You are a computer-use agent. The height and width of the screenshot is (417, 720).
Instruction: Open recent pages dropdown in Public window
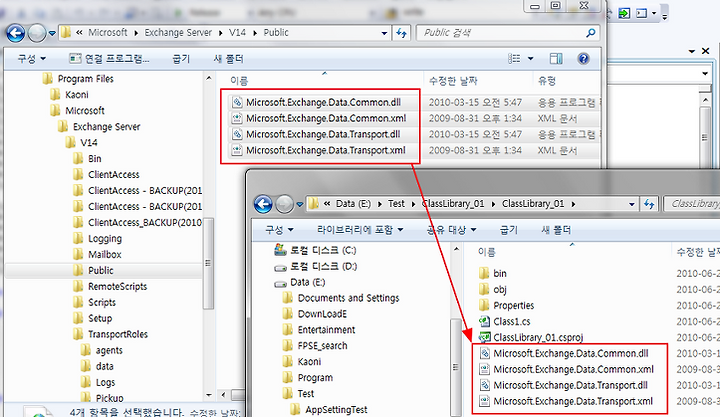[x=52, y=33]
